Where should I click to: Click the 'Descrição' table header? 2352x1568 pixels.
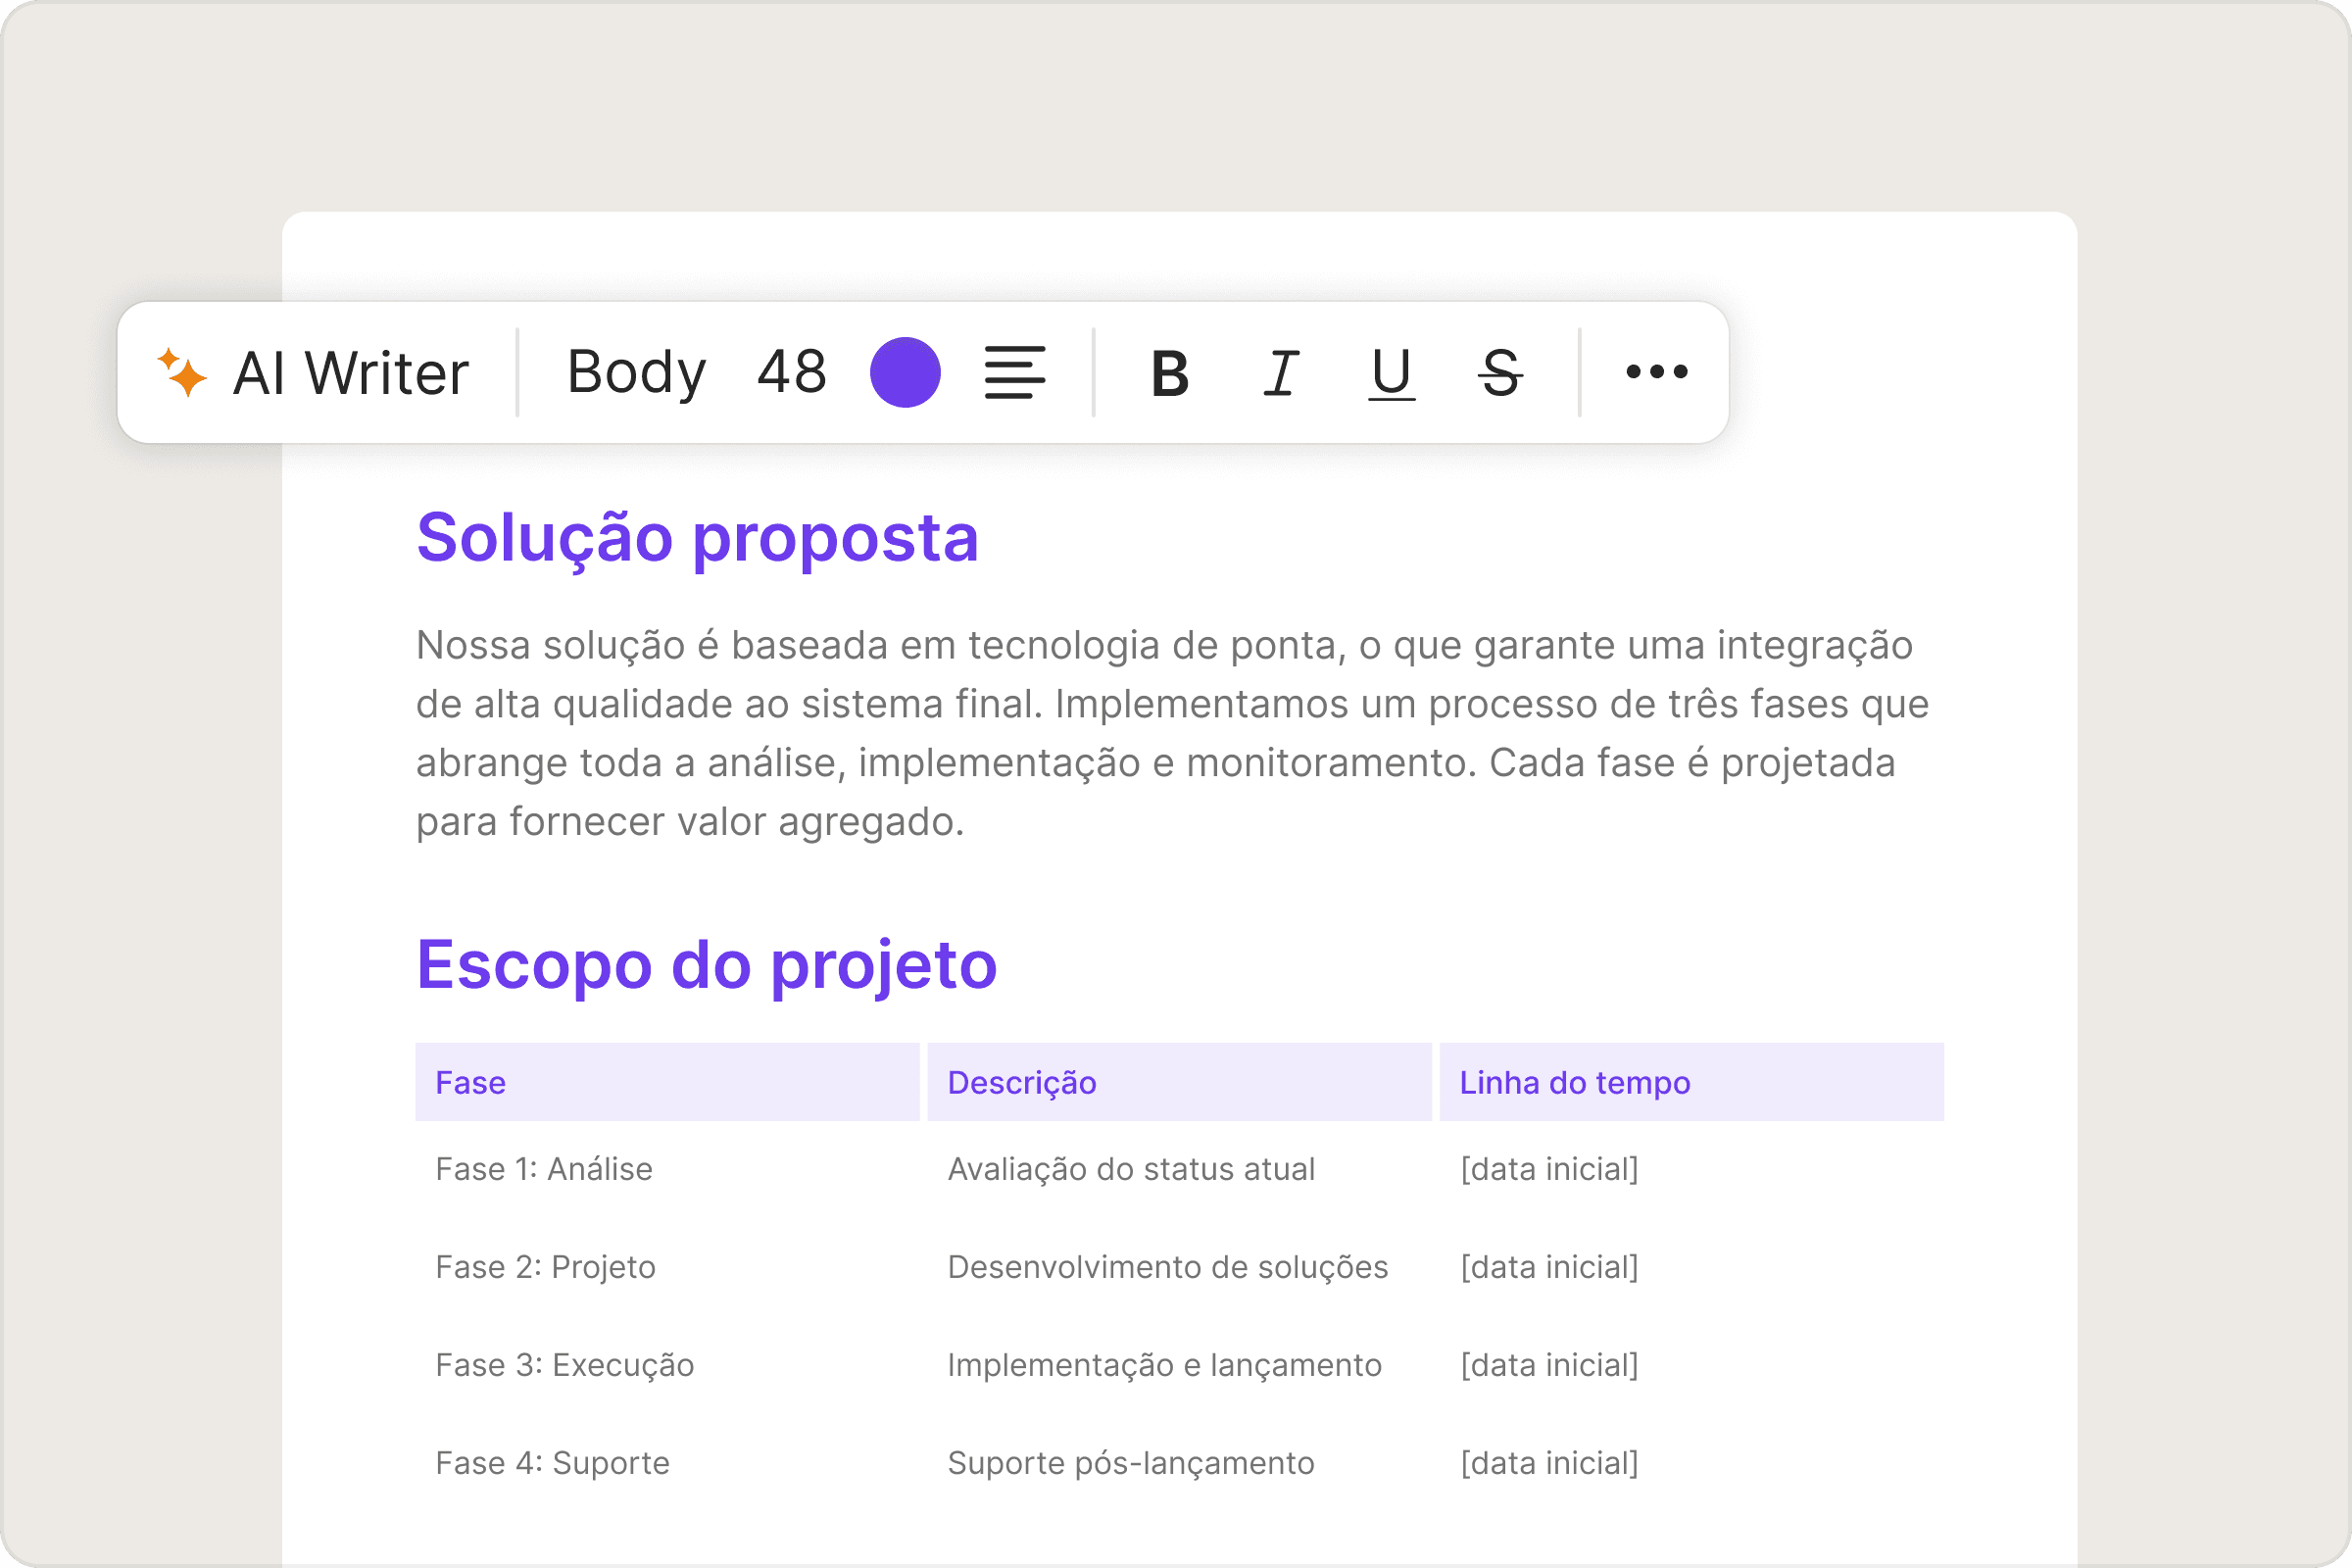(x=1179, y=1082)
